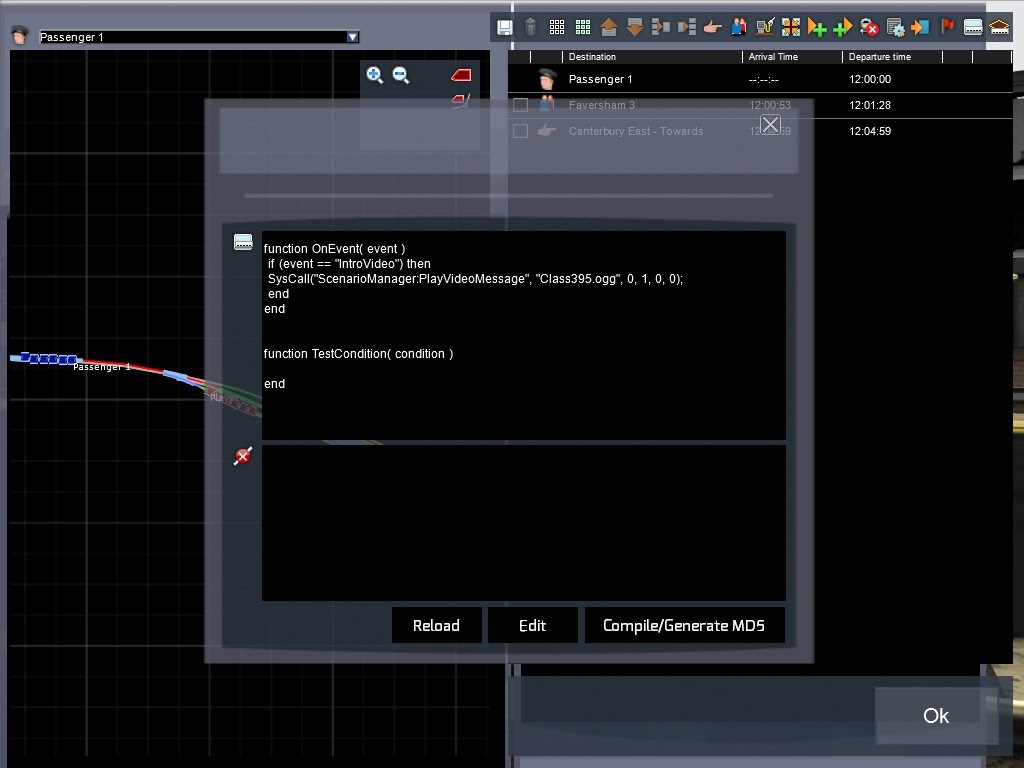Click the orange move-up arrow icon
Screen dimensions: 1024x768
pyautogui.click(x=609, y=28)
